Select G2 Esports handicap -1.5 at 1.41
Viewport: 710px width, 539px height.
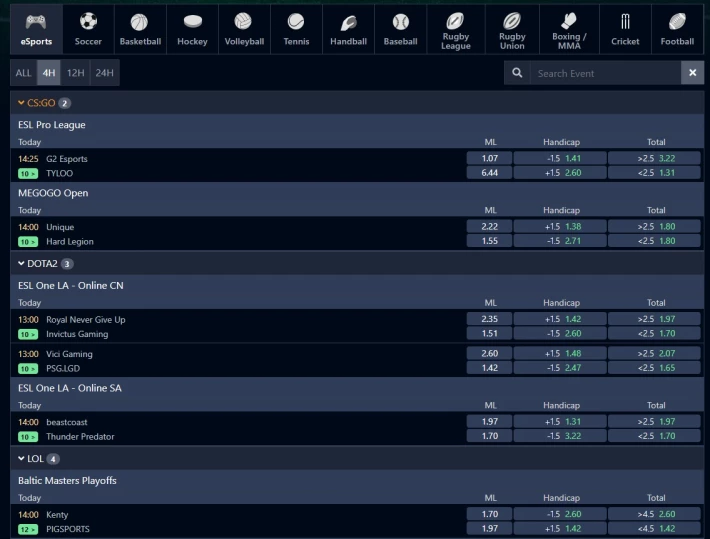click(560, 158)
